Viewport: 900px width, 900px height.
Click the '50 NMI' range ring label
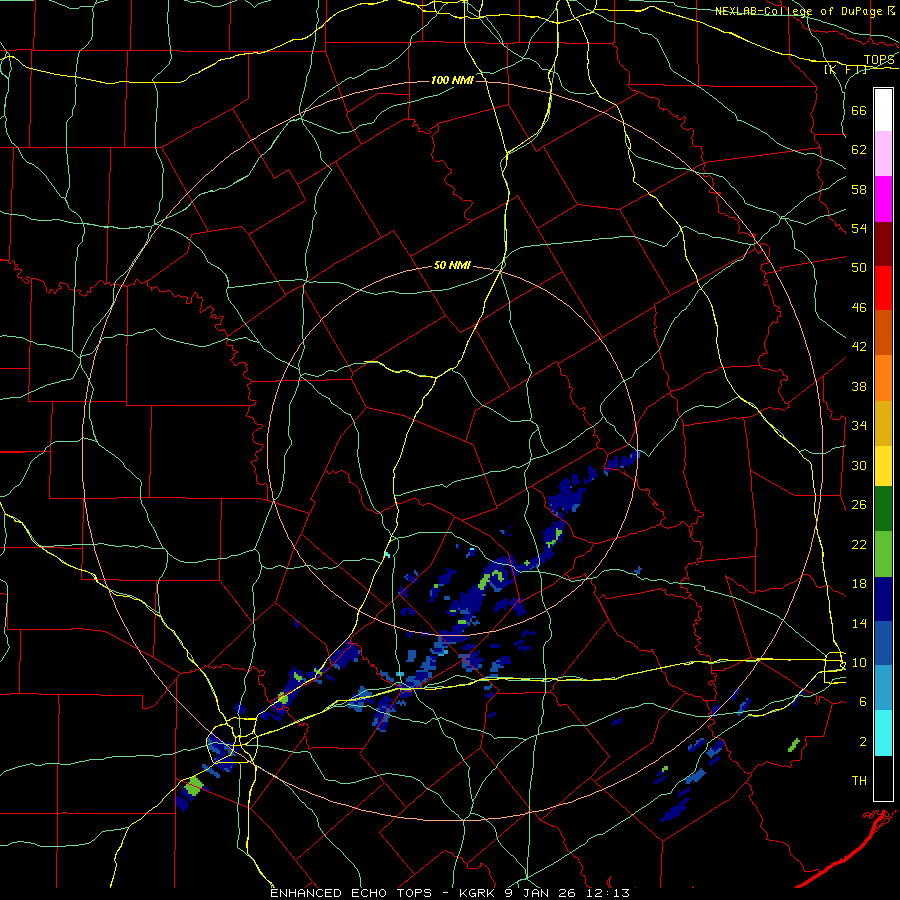tap(452, 265)
